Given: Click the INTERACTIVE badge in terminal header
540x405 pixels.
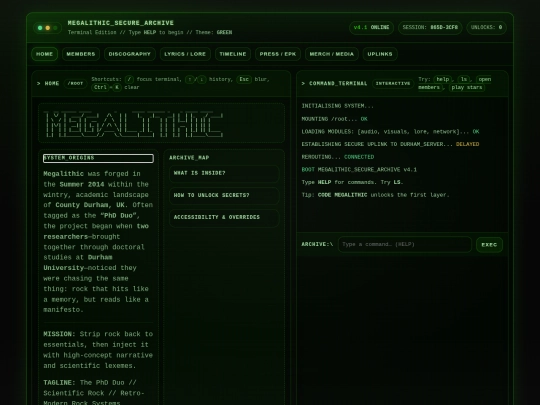Looking at the screenshot, I should click(393, 83).
